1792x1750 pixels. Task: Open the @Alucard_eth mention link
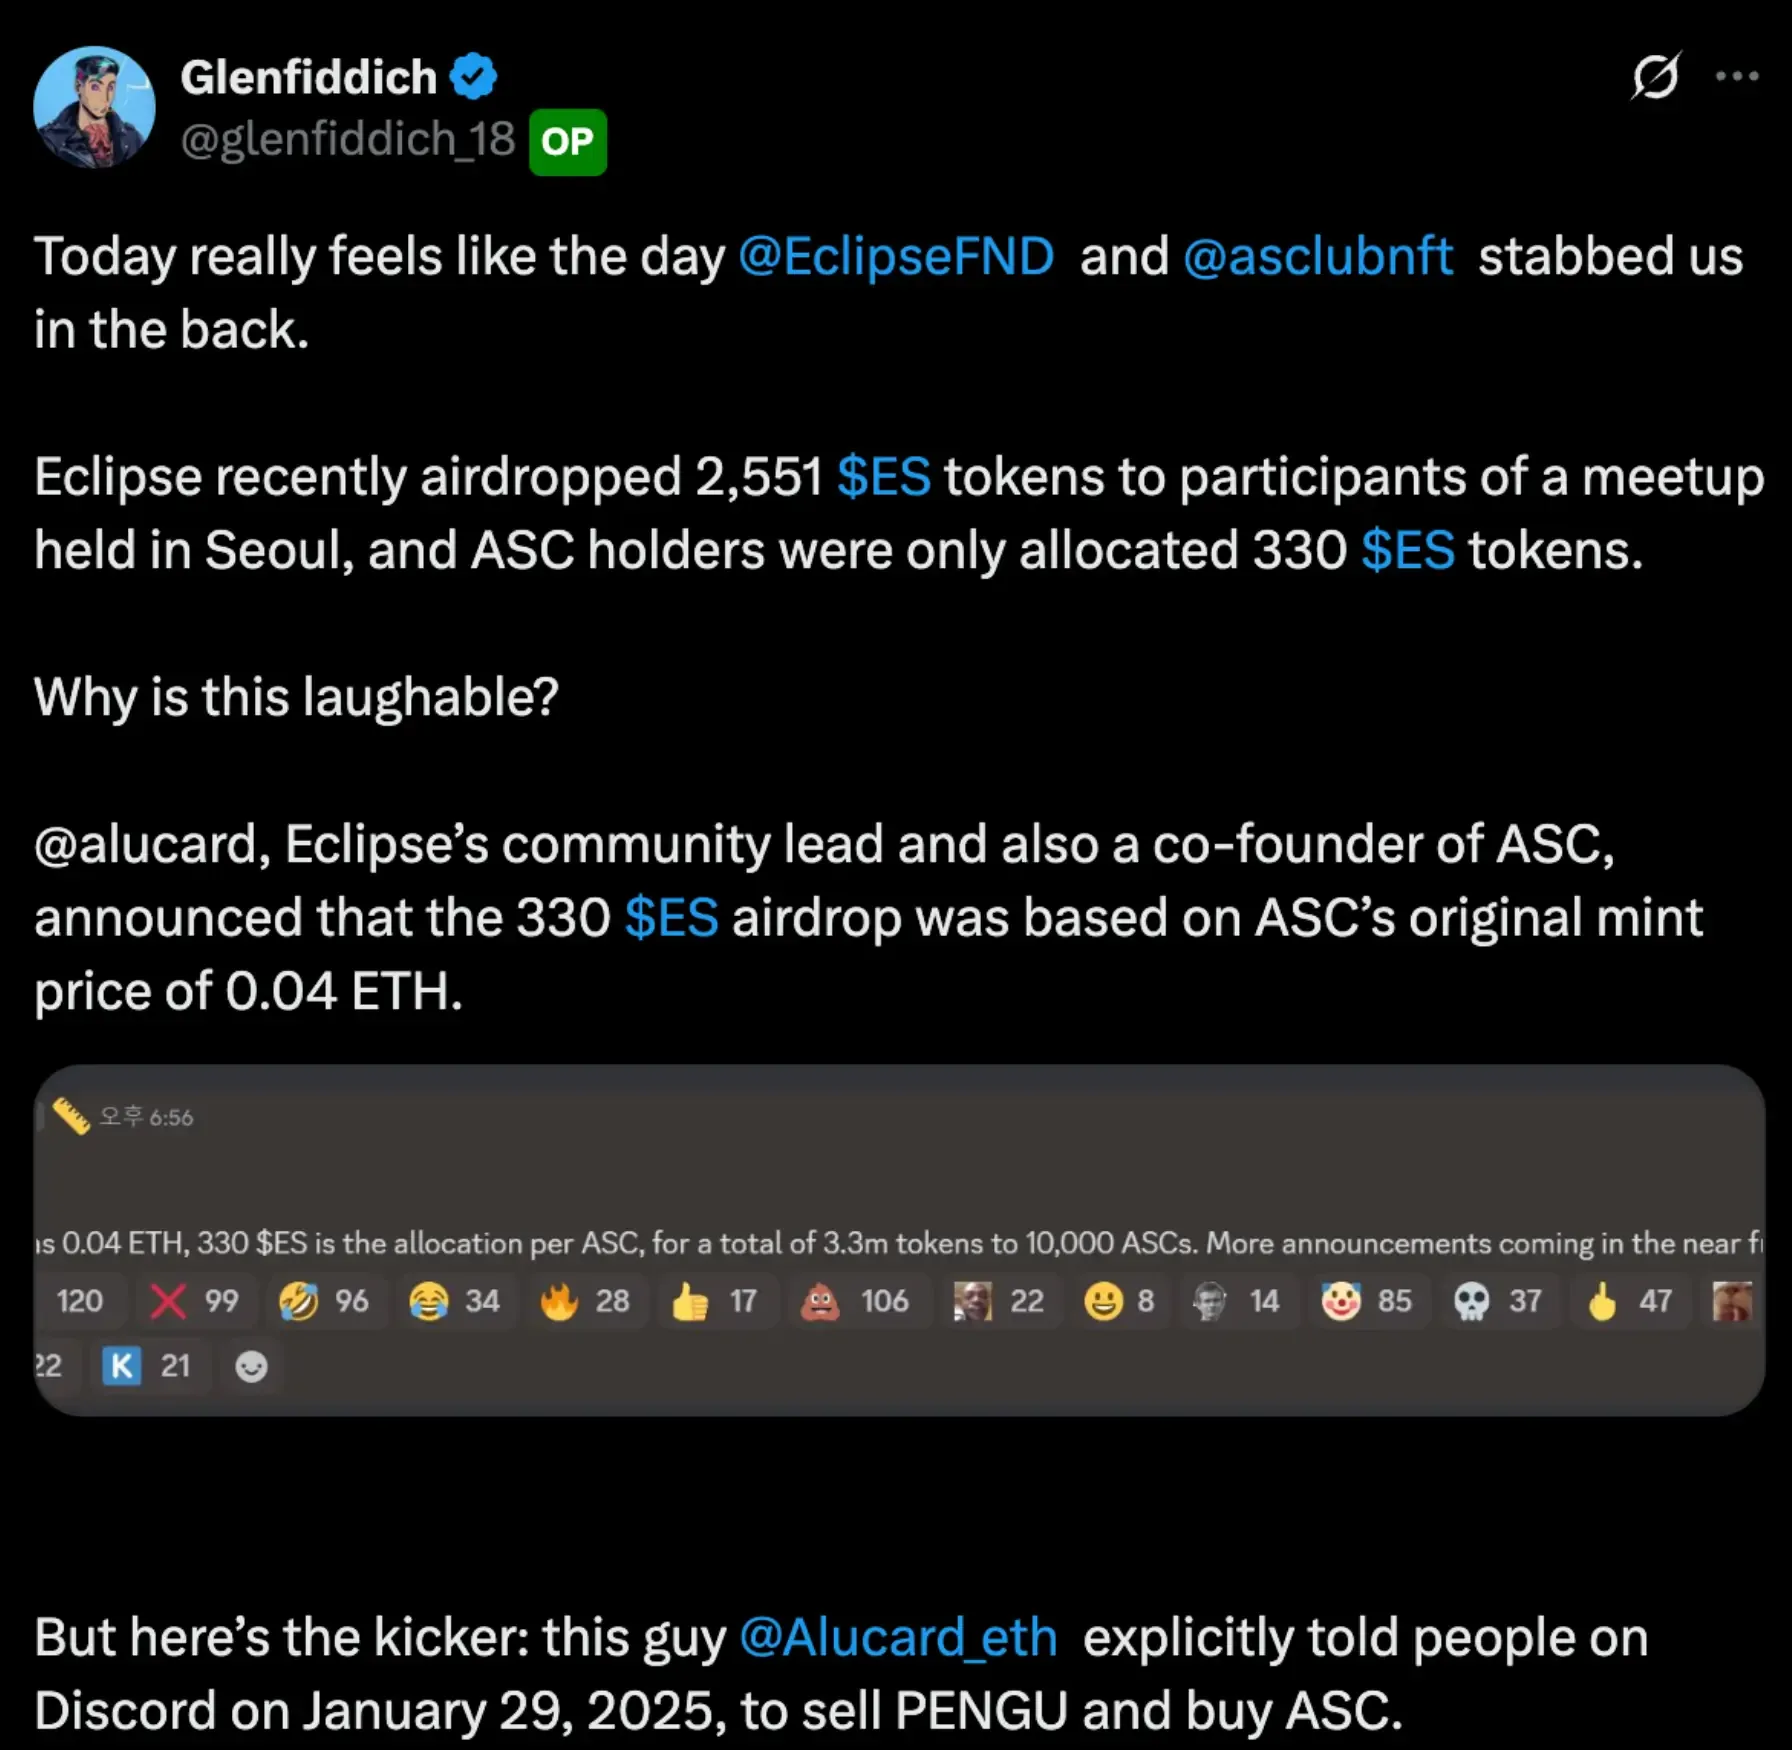[x=898, y=1637]
